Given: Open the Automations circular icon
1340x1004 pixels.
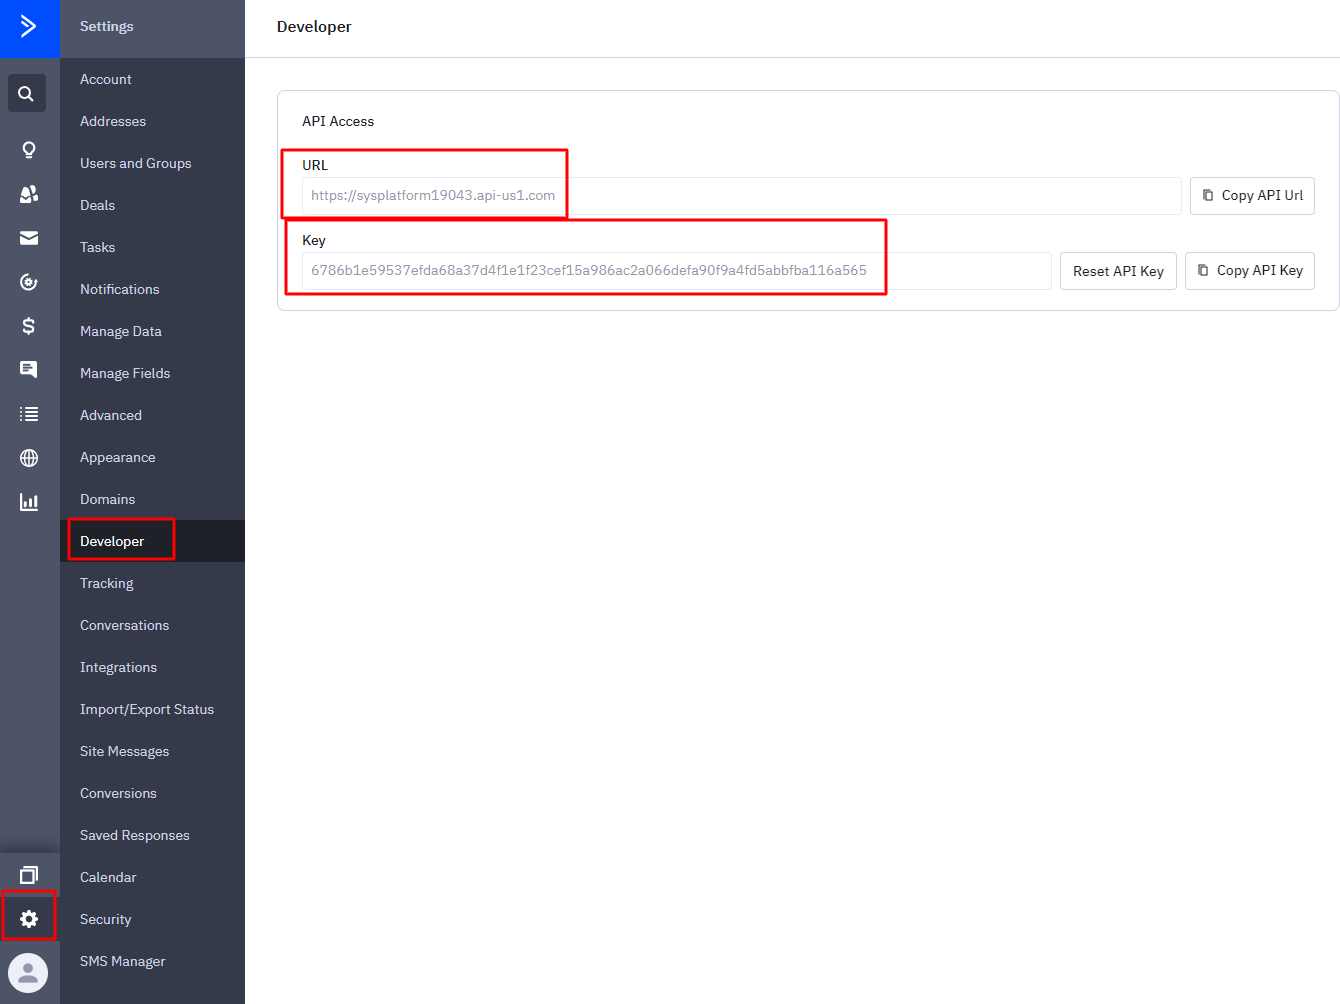Looking at the screenshot, I should (29, 282).
